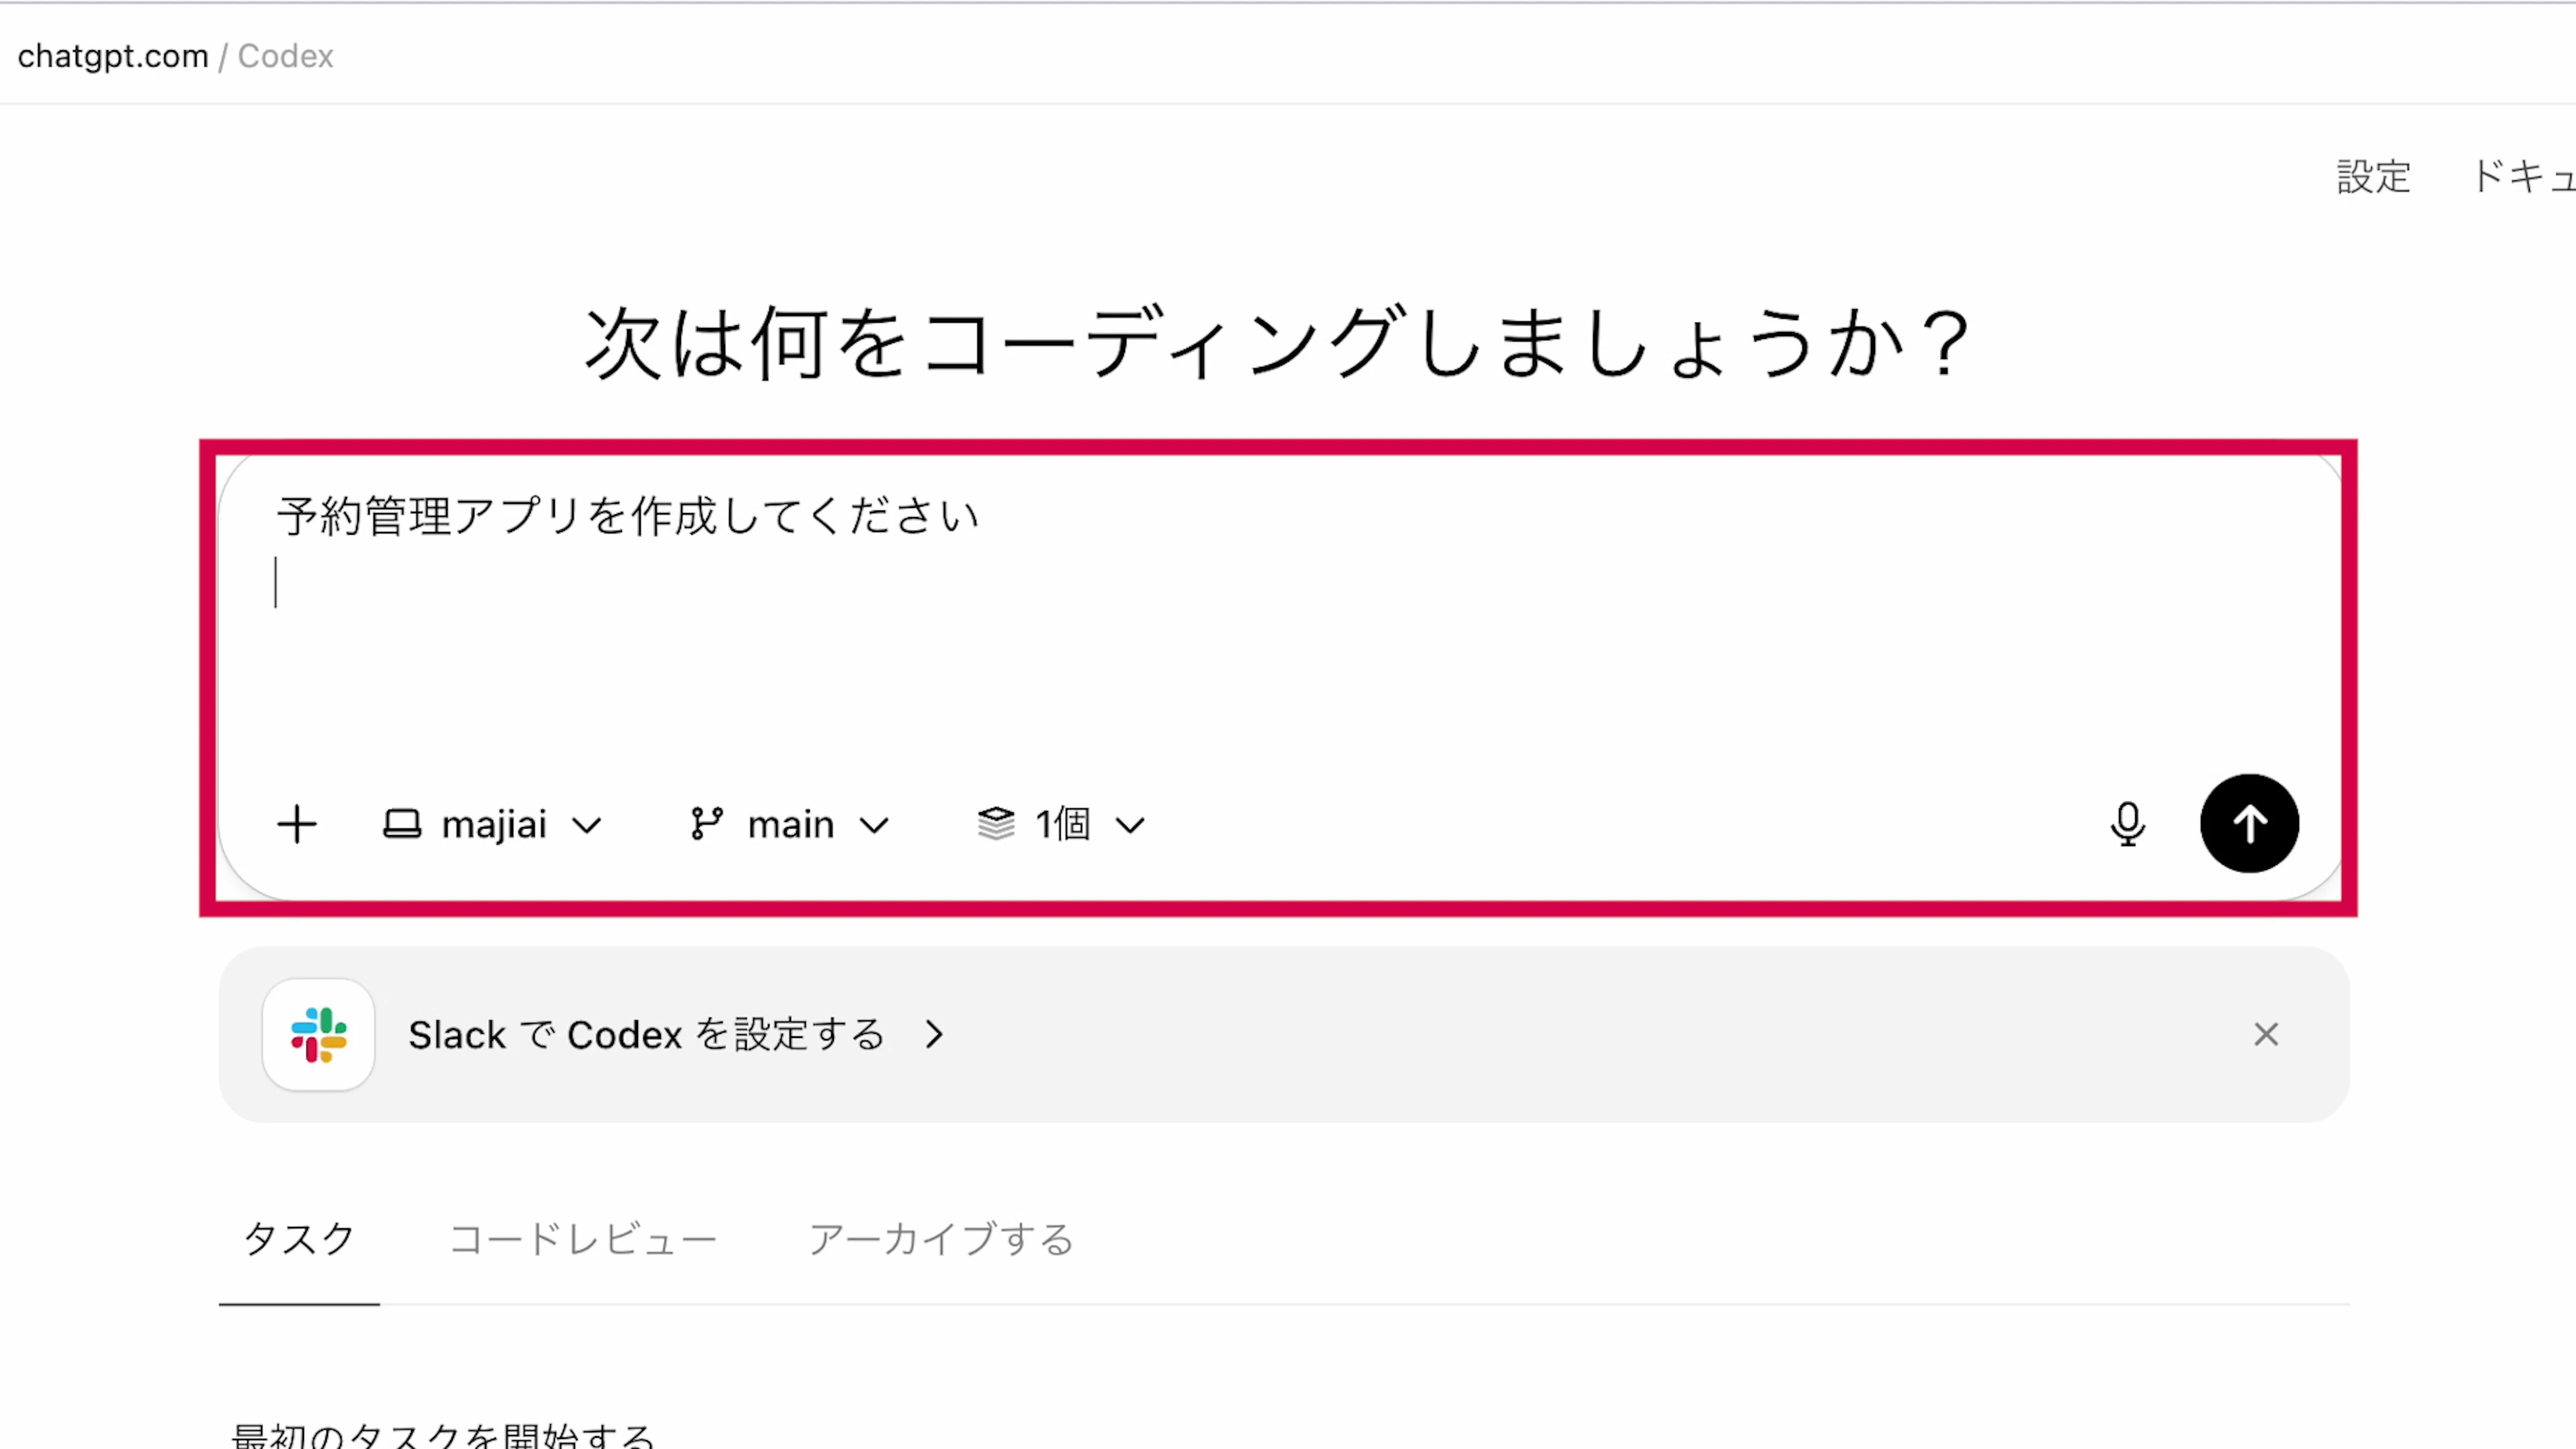Open the コードレビュー tab
Viewport: 2576px width, 1449px height.
(x=583, y=1239)
